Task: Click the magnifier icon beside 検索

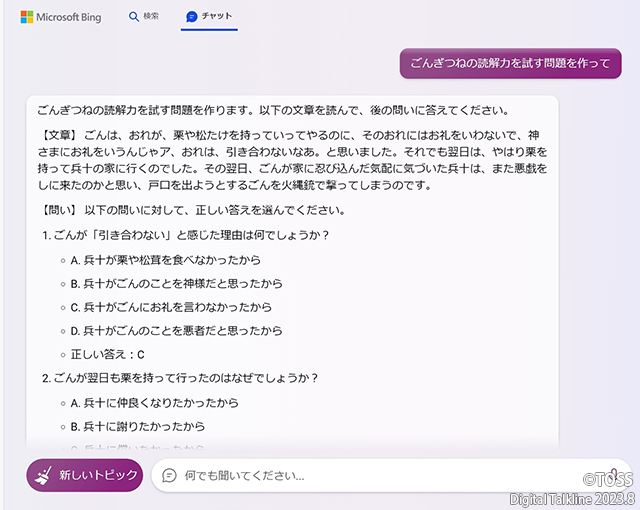Action: coord(134,17)
